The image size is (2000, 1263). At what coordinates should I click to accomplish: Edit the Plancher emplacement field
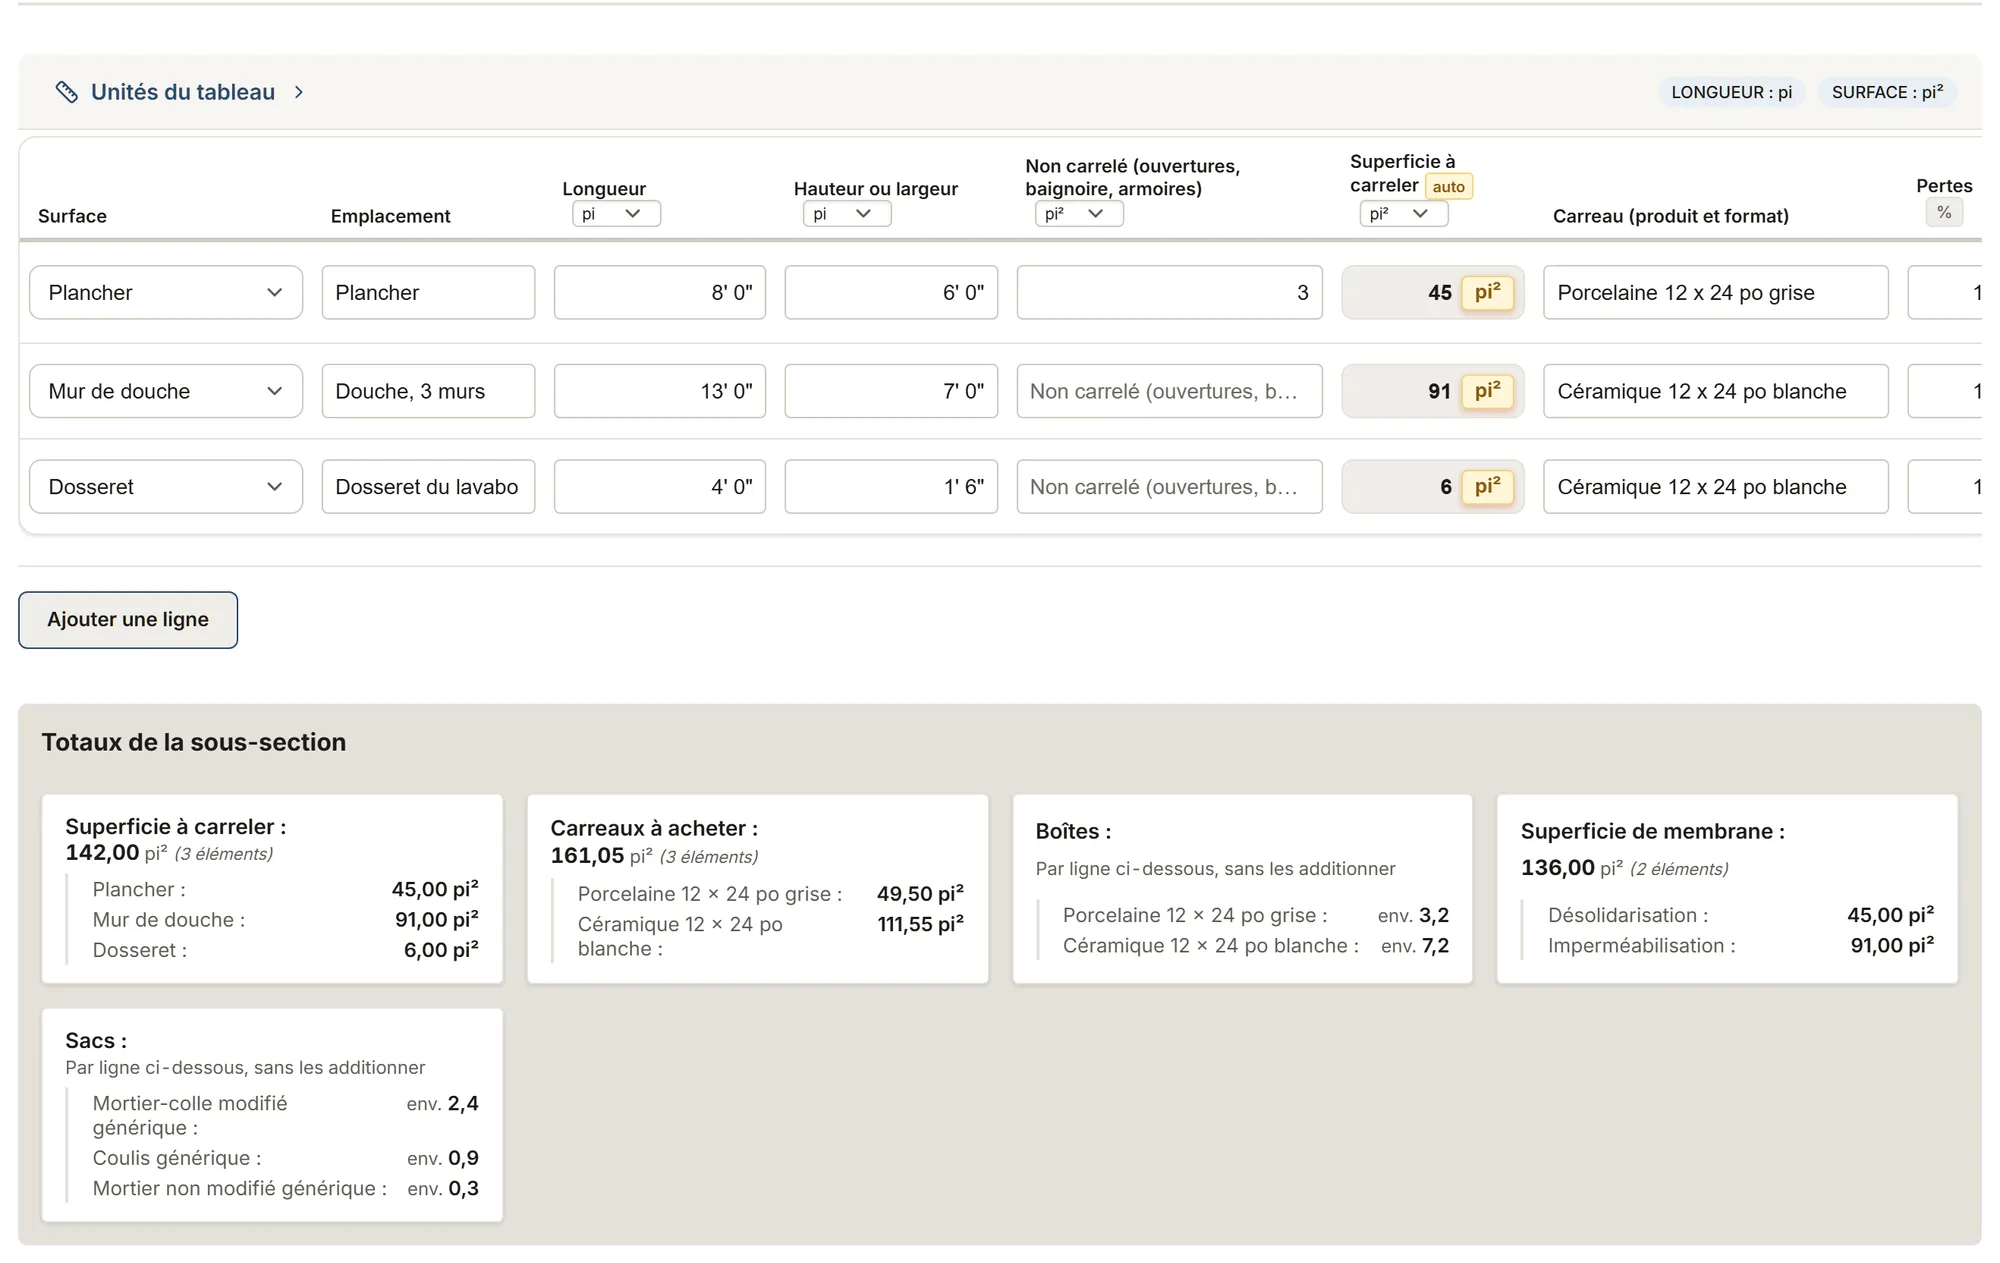(428, 293)
